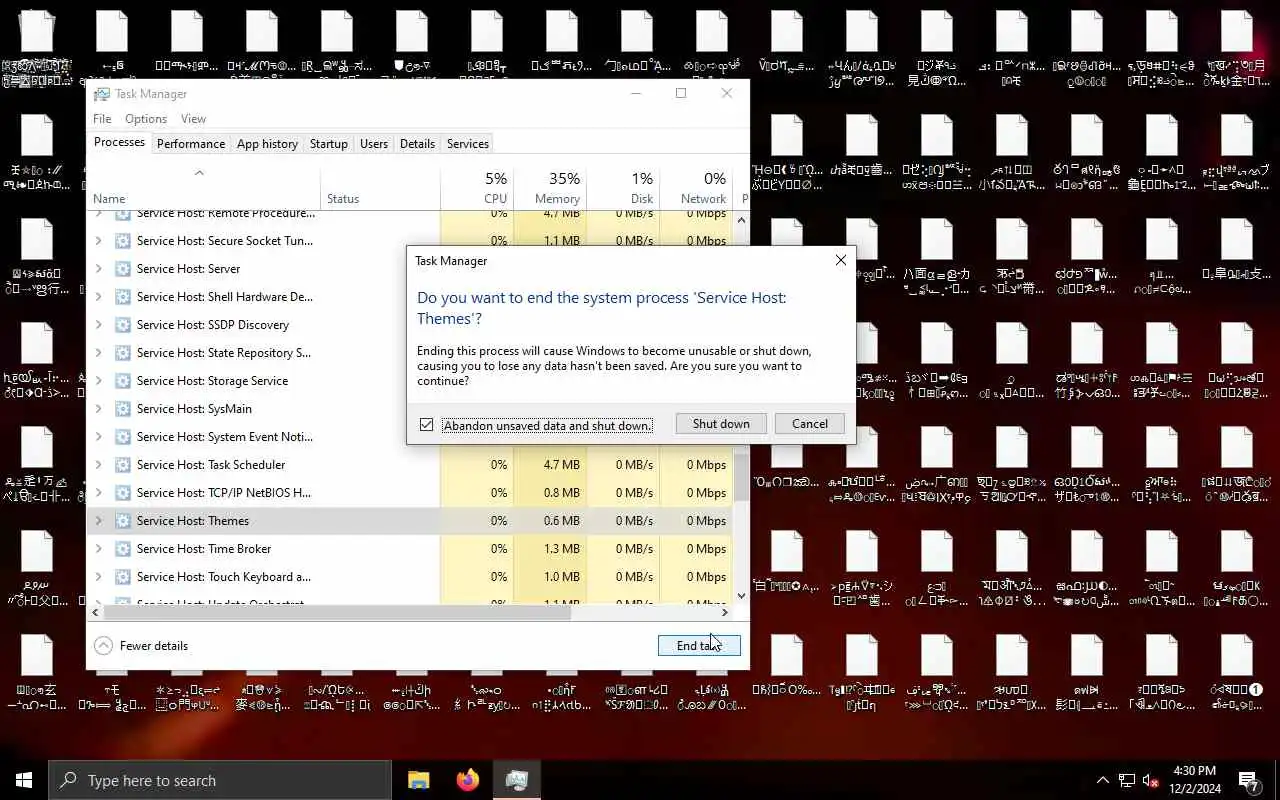
Task: Click the horizontal scrollbar thumb
Action: [337, 613]
